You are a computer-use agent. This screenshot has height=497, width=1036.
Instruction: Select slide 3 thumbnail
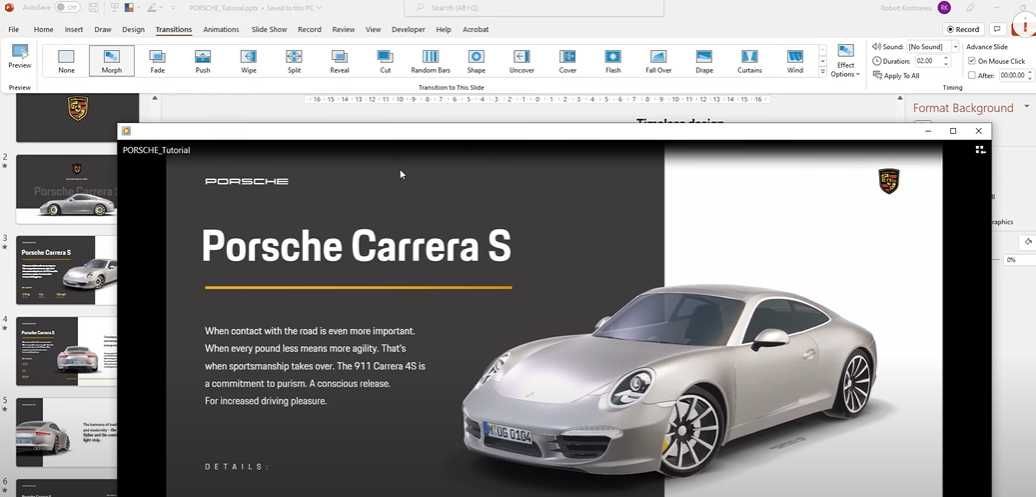(x=66, y=270)
